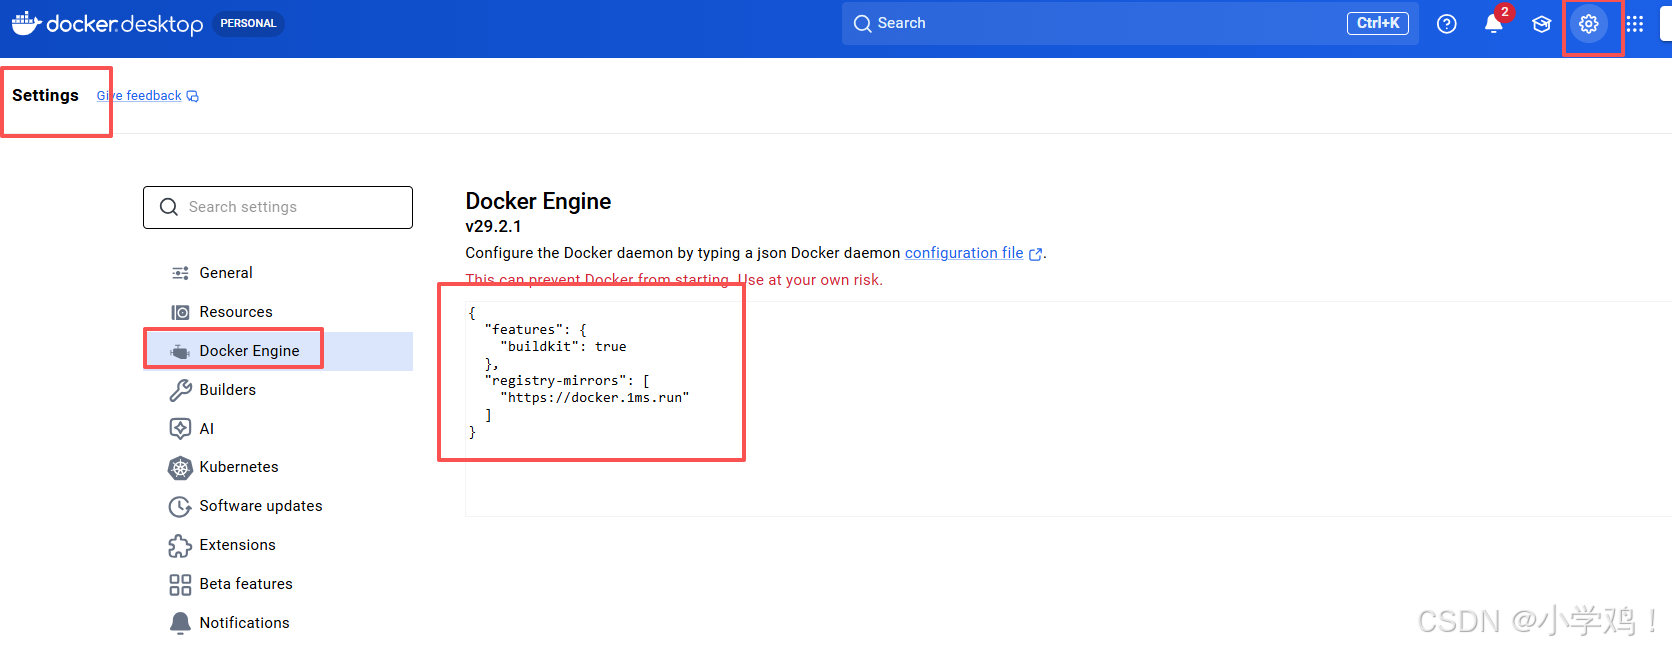Click the Settings gear icon
1672x651 pixels.
[x=1588, y=24]
